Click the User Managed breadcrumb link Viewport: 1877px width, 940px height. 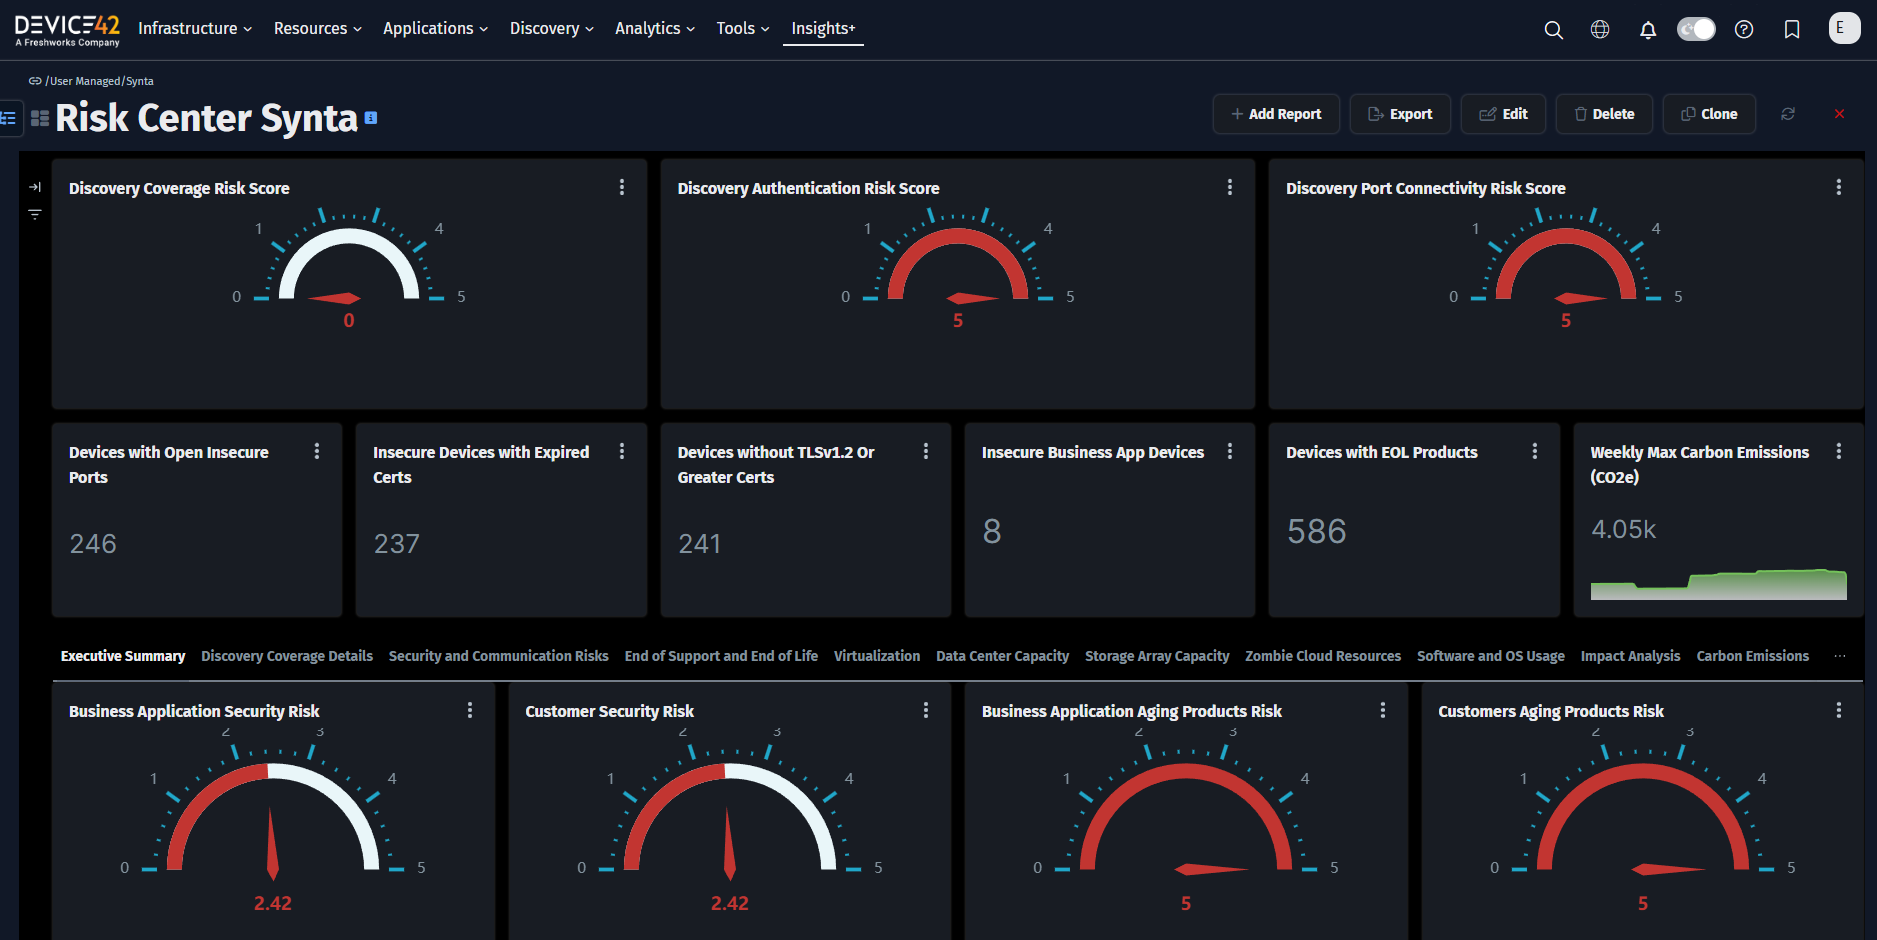85,81
